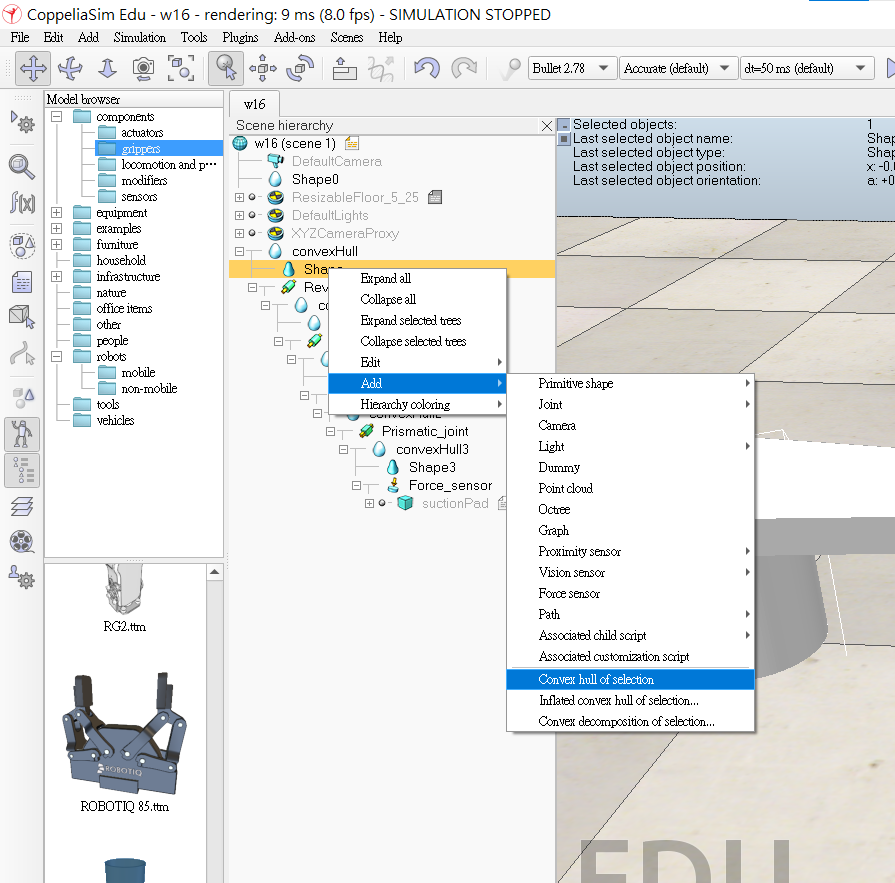
Task: Select the non-mobile robots folder
Action: coord(149,389)
